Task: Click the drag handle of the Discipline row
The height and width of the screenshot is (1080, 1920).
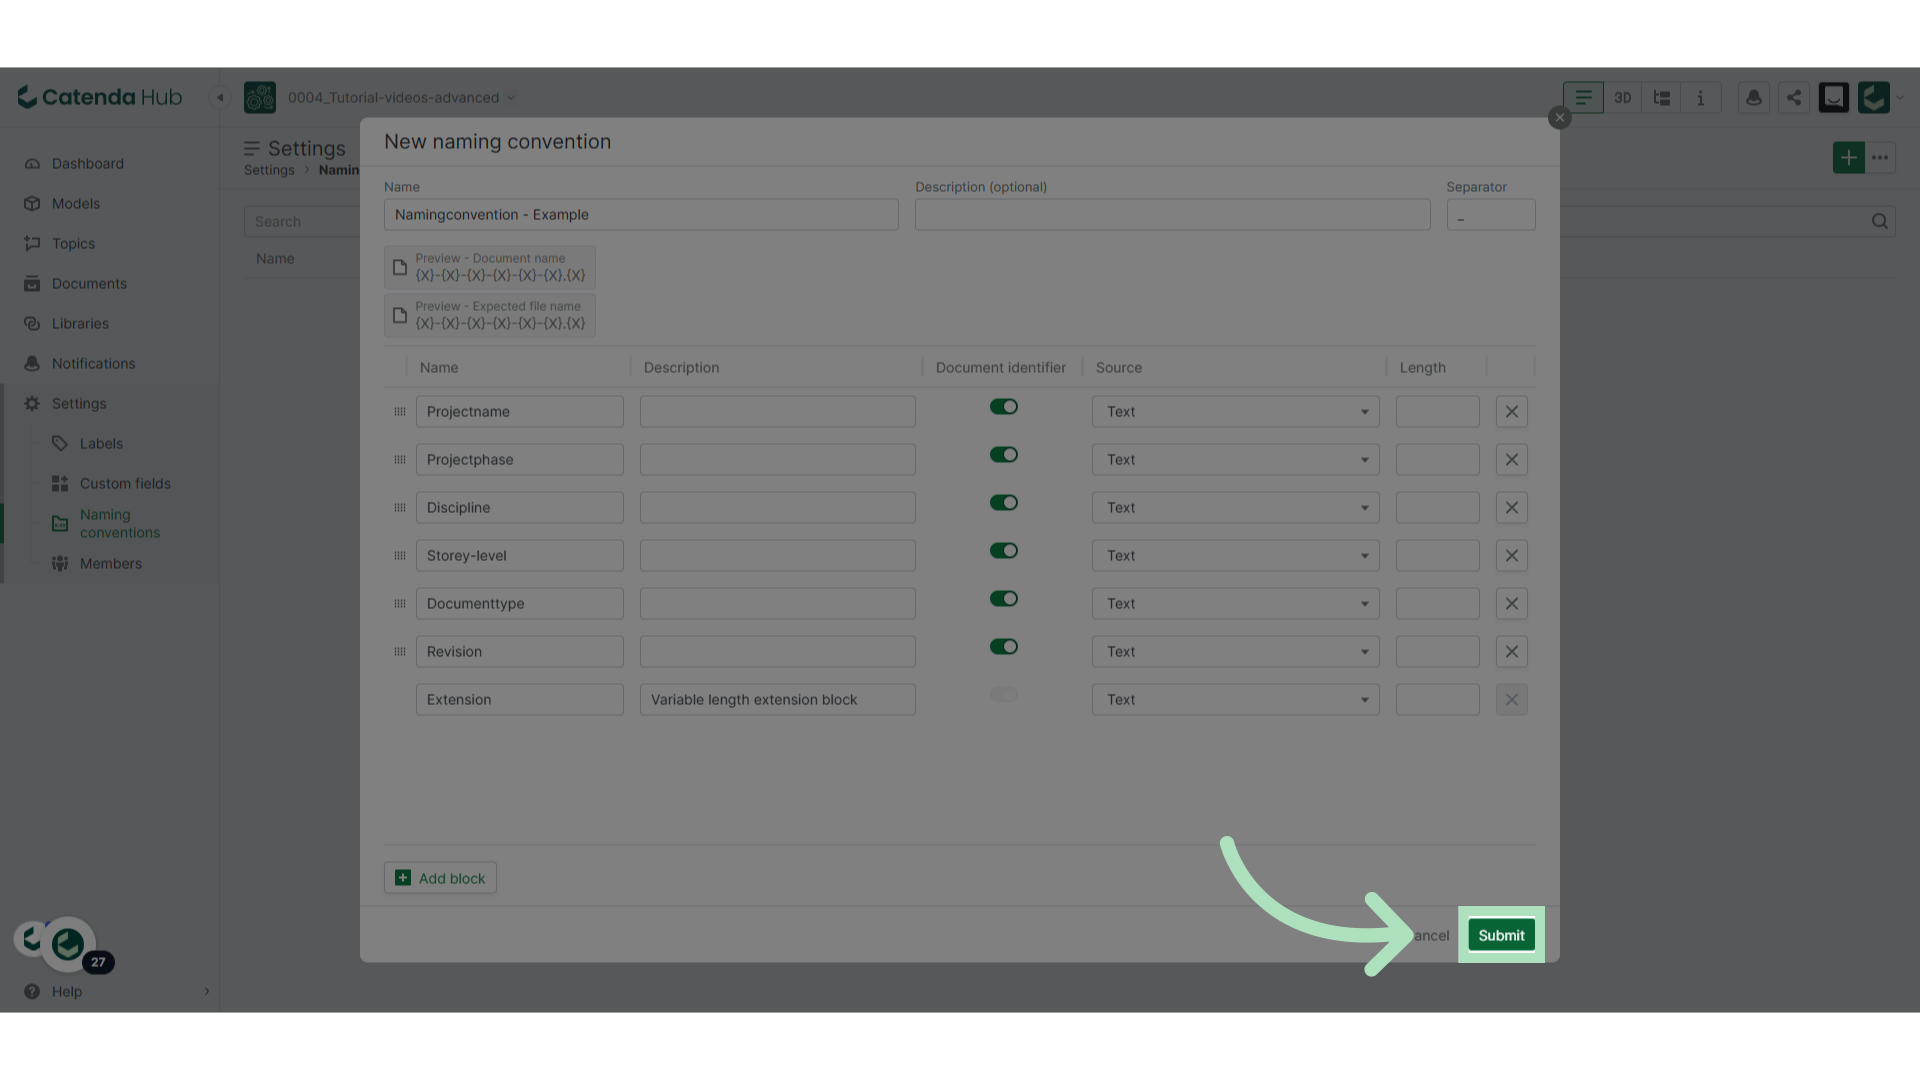Action: [x=400, y=507]
